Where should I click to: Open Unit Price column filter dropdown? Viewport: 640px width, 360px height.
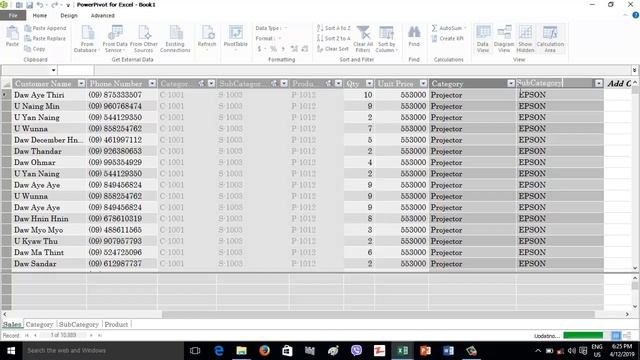coord(423,84)
